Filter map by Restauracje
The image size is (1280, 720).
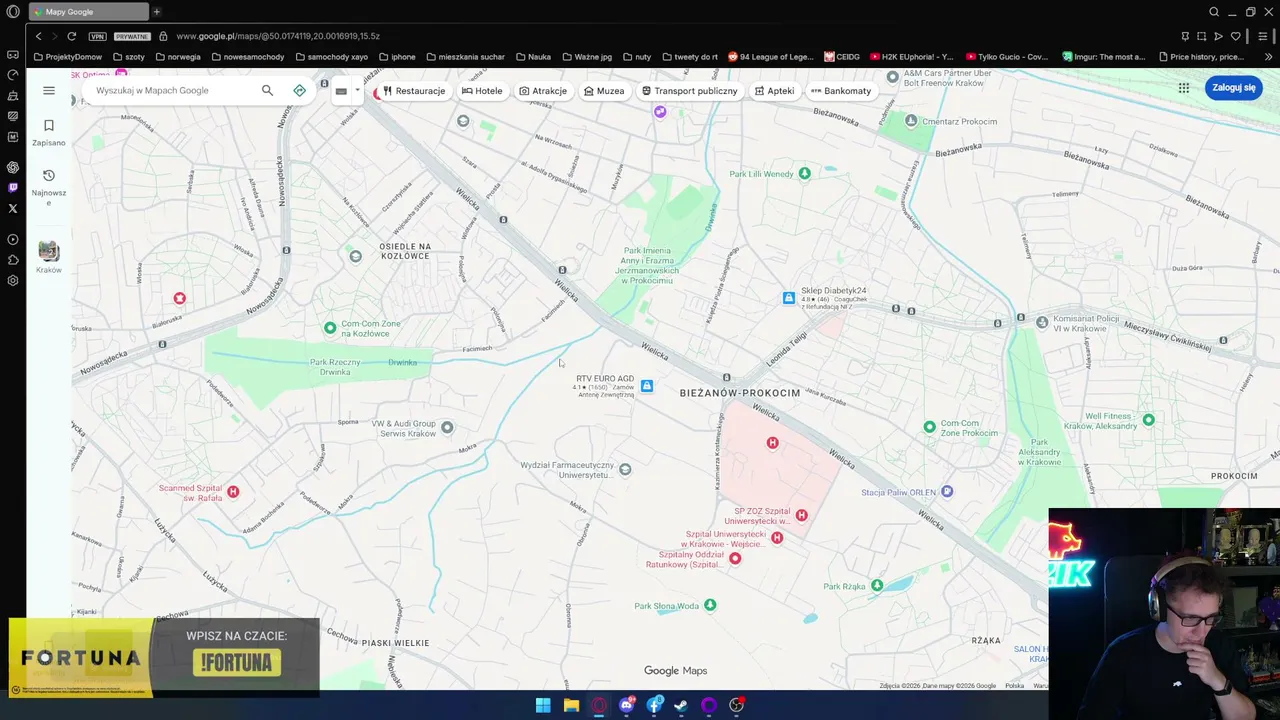point(414,91)
